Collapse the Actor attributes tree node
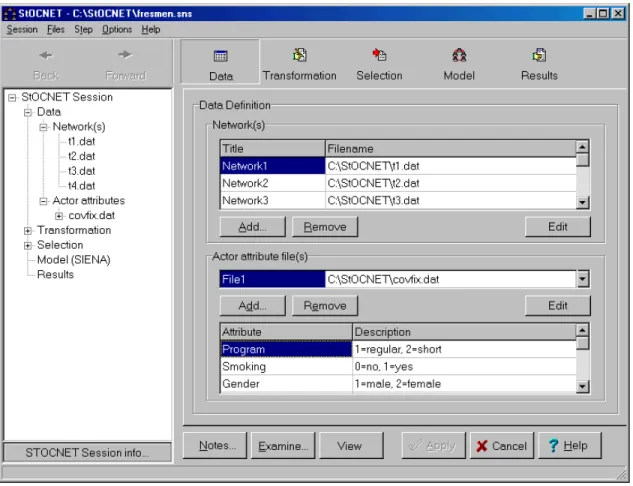Viewport: 633px width, 486px height. [43, 201]
